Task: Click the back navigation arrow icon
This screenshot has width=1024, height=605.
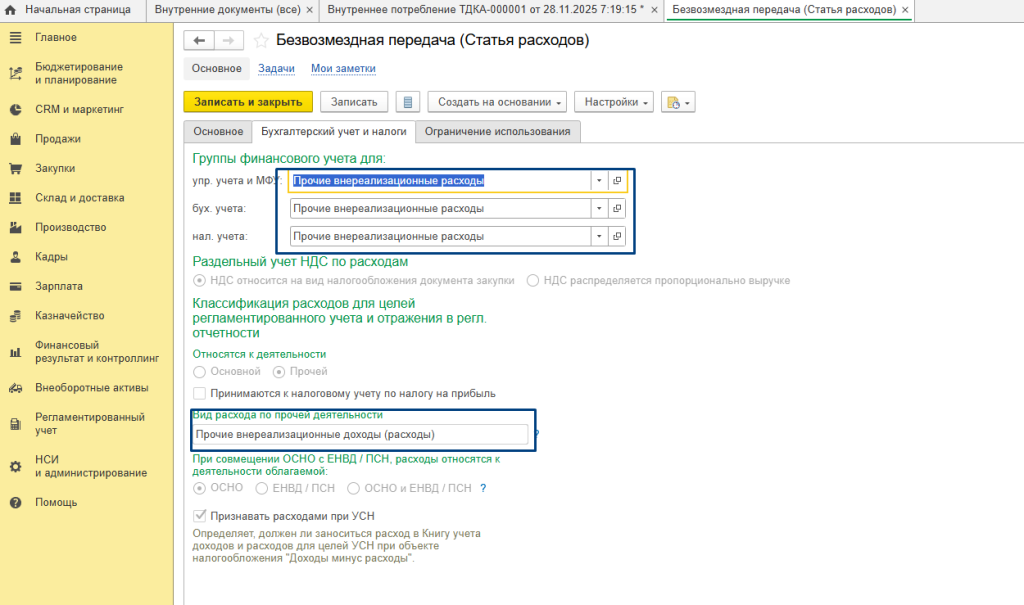Action: (199, 41)
